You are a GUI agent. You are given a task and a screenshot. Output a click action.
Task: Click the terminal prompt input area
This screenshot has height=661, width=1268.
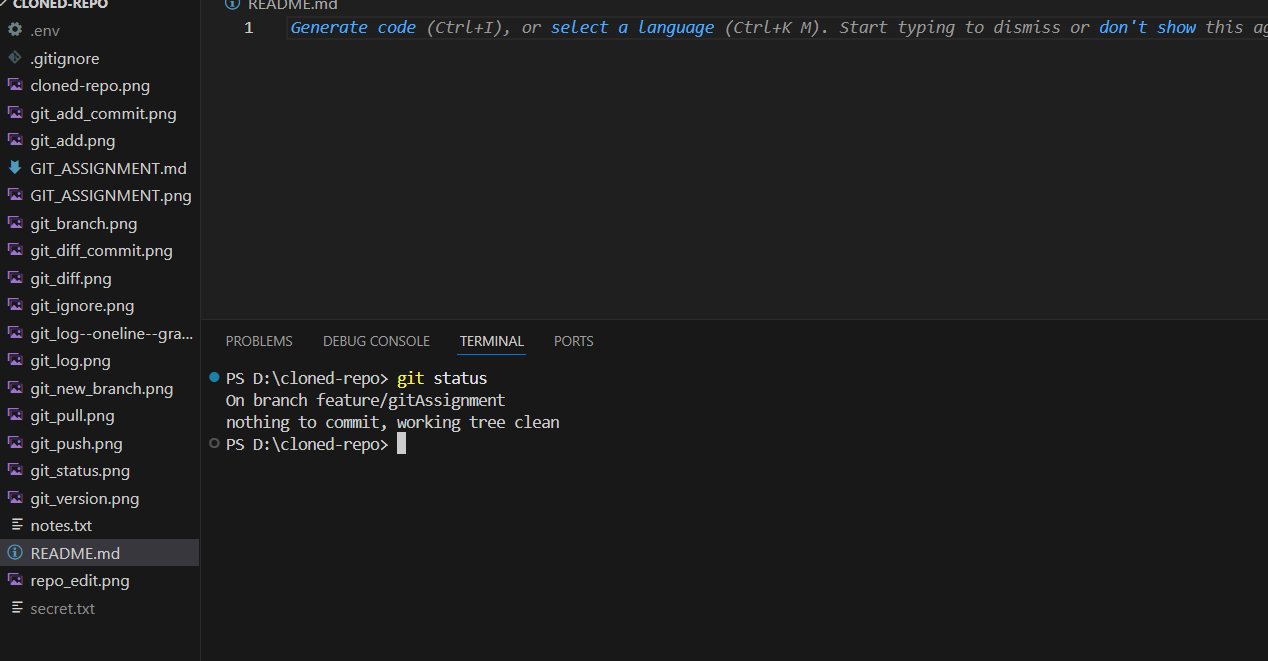[401, 443]
